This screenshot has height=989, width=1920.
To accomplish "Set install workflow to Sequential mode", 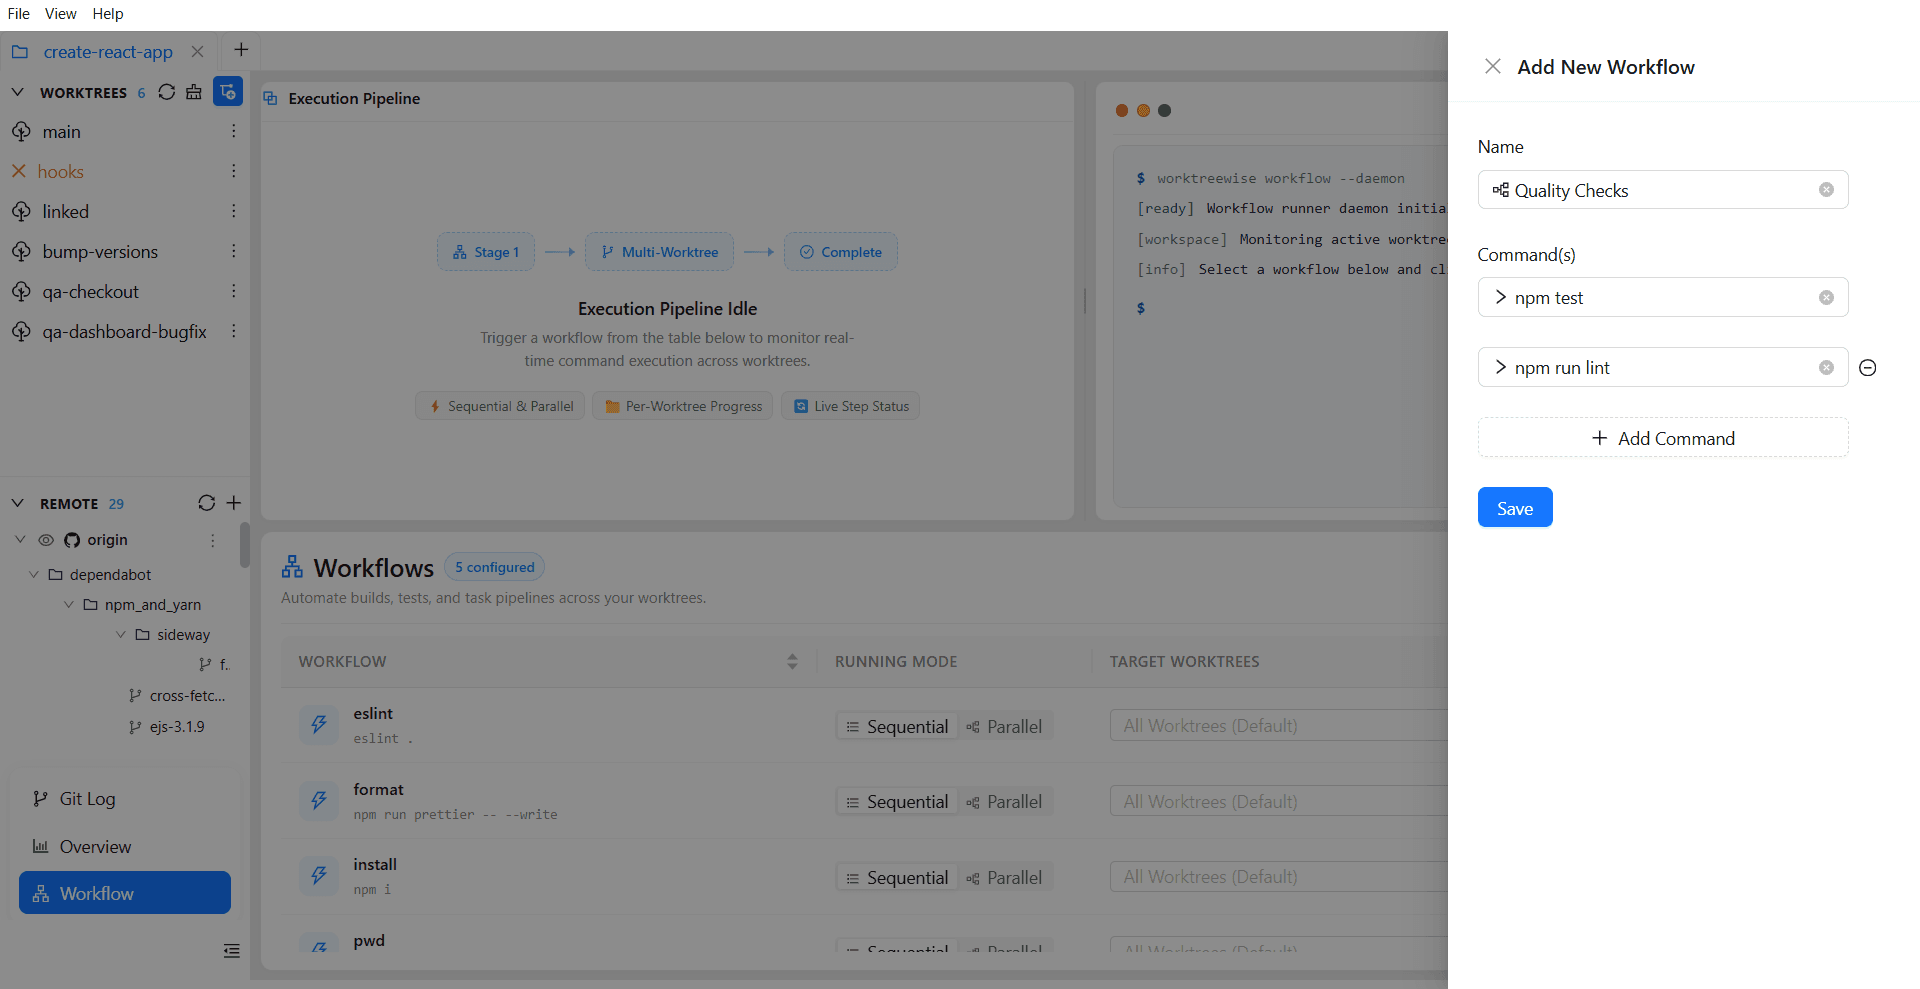I will point(897,878).
